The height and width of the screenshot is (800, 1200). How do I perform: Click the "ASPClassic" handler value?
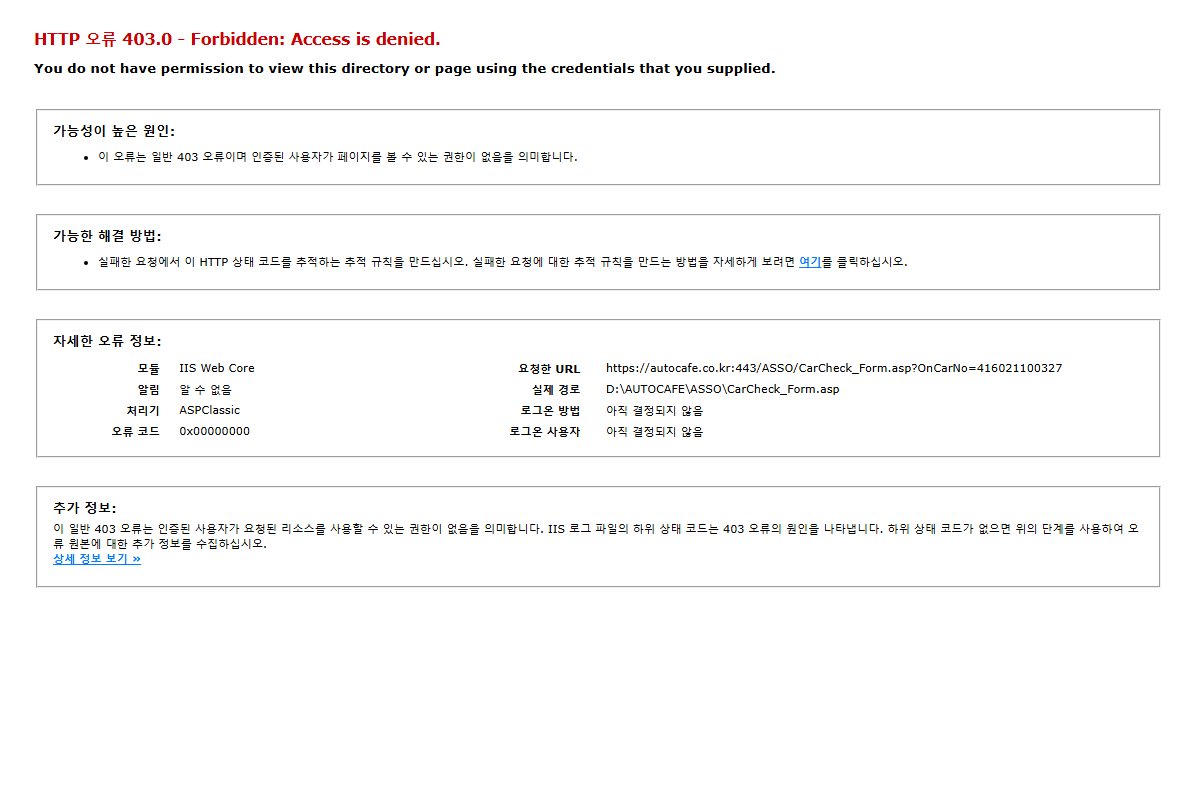(x=210, y=410)
